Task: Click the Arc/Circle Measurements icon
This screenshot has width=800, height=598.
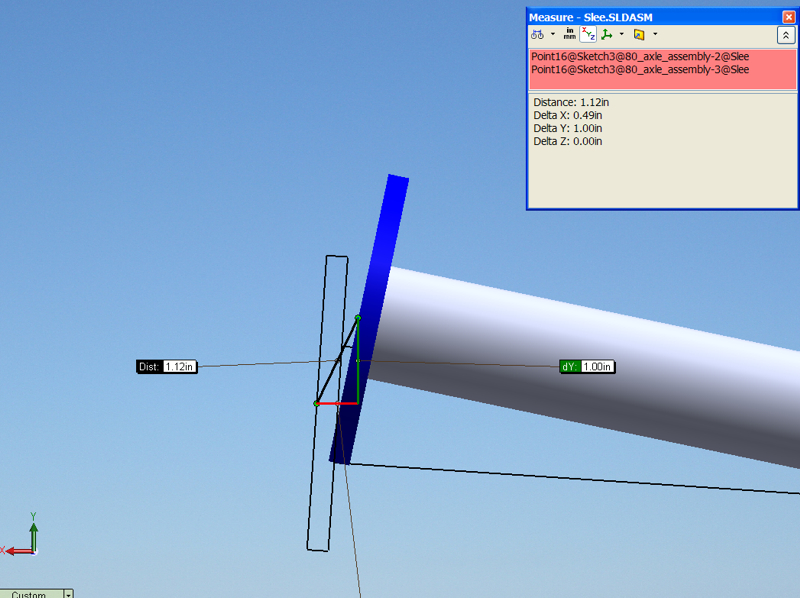Action: 537,35
